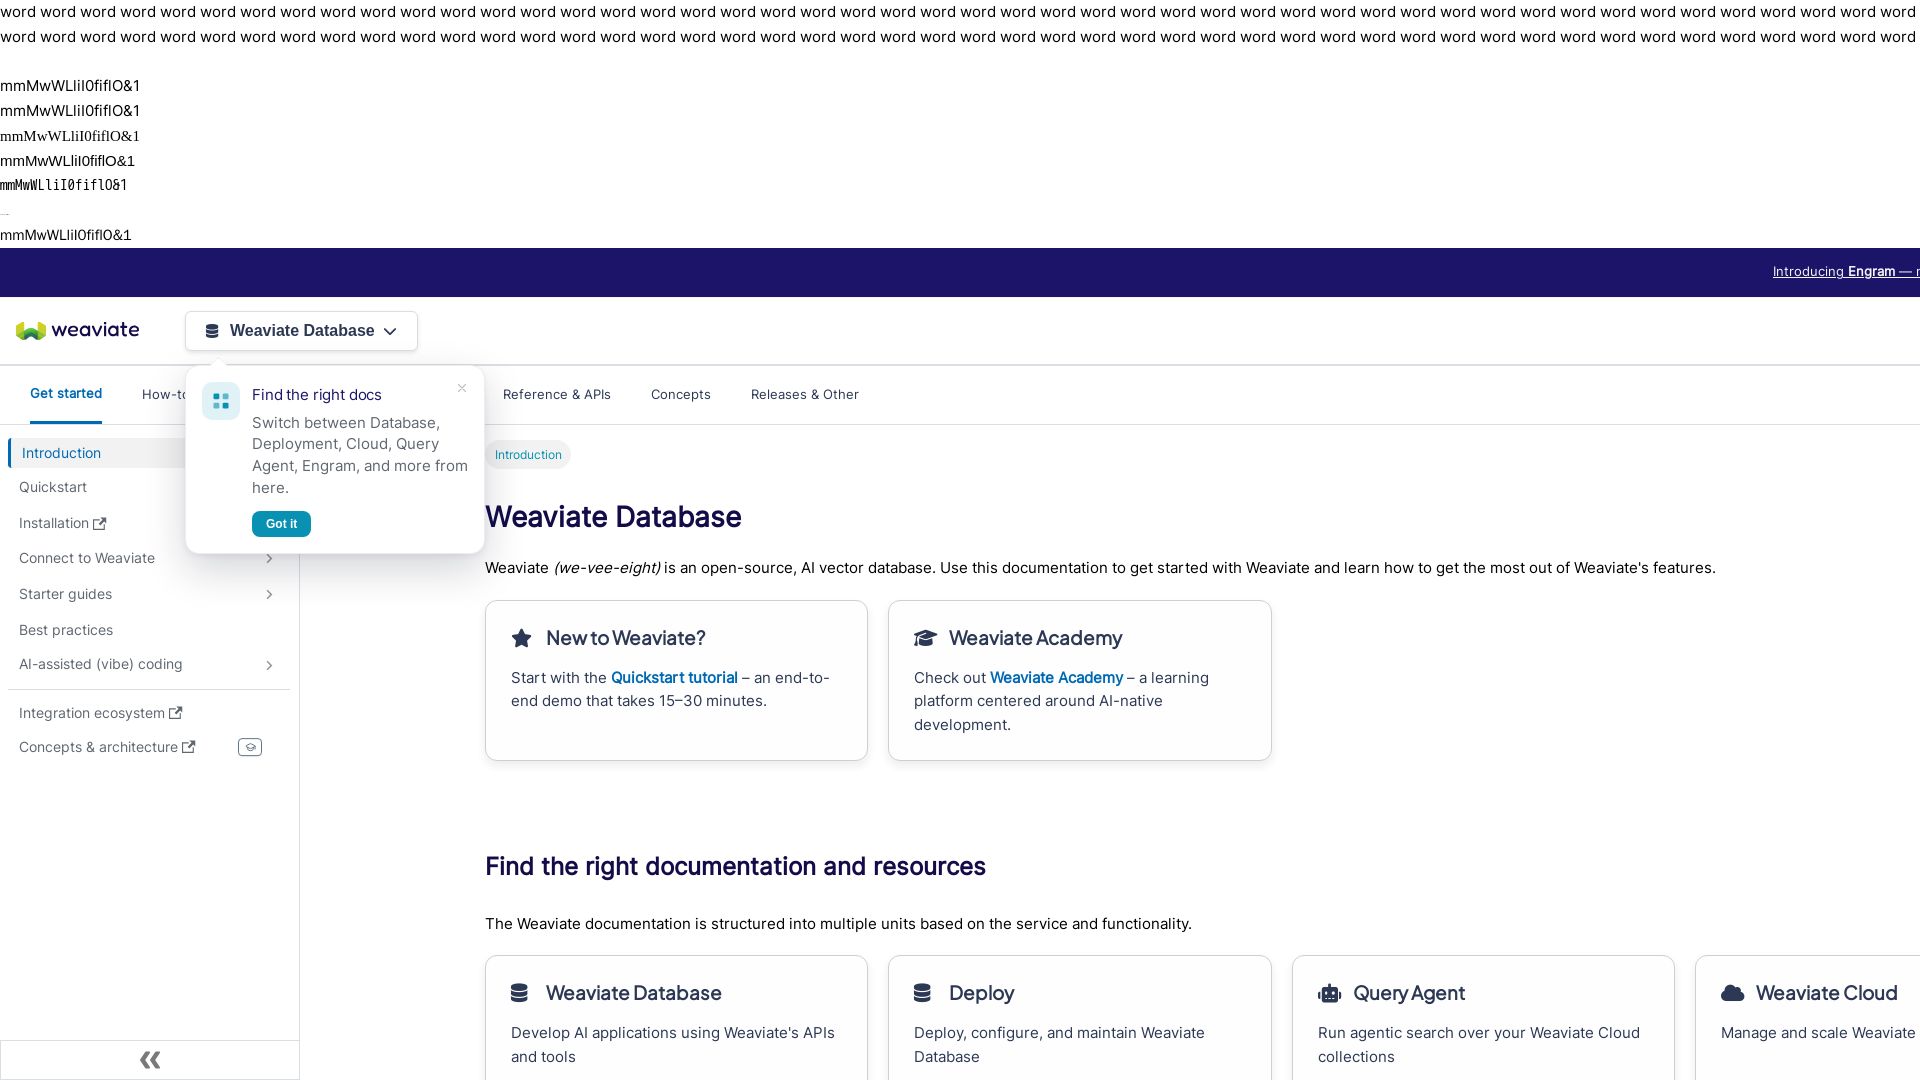Click the academy badge icon in sidebar
The height and width of the screenshot is (1080, 1920).
[250, 747]
